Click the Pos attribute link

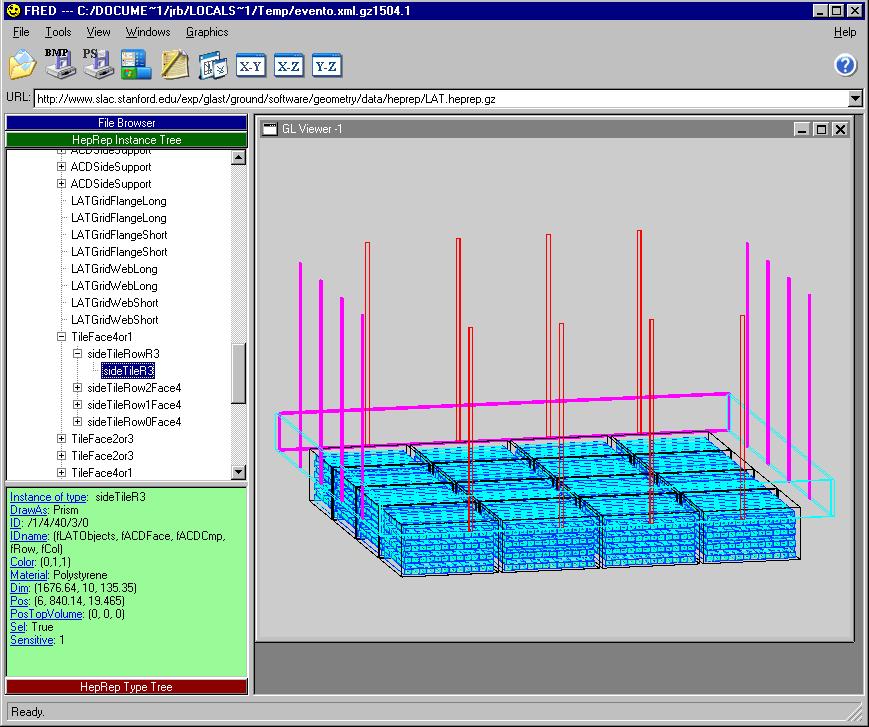(19, 601)
